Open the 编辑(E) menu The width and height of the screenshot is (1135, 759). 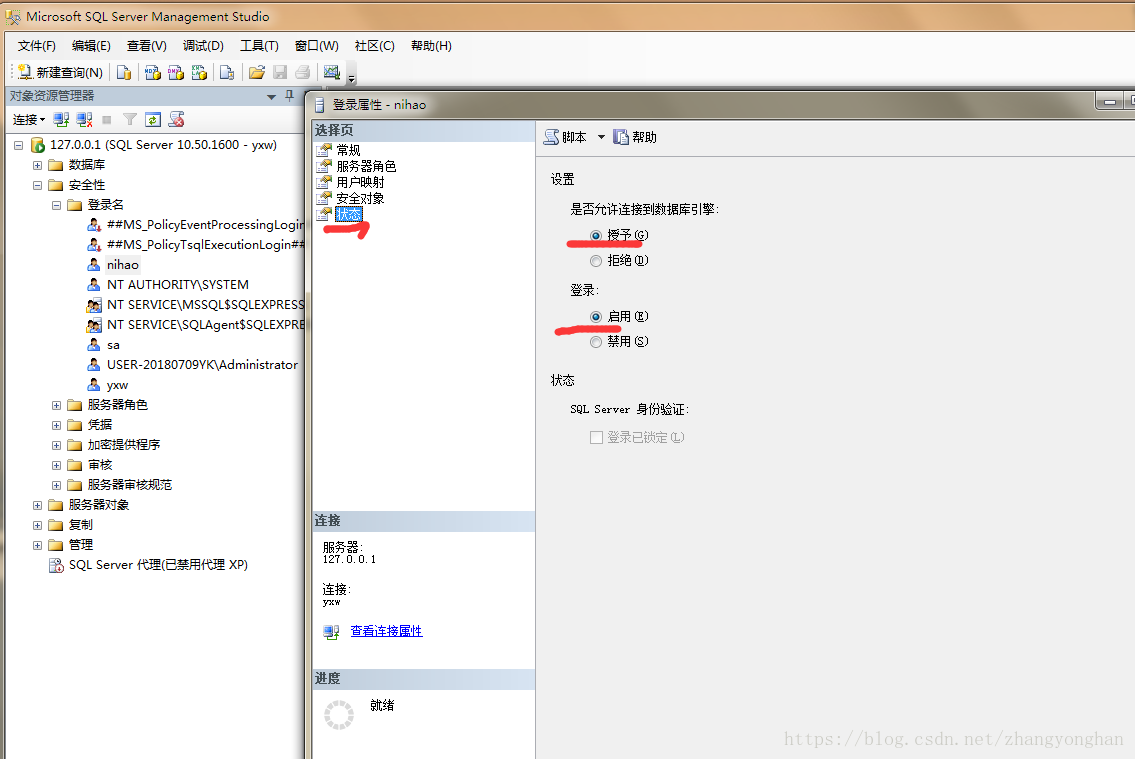pyautogui.click(x=91, y=46)
